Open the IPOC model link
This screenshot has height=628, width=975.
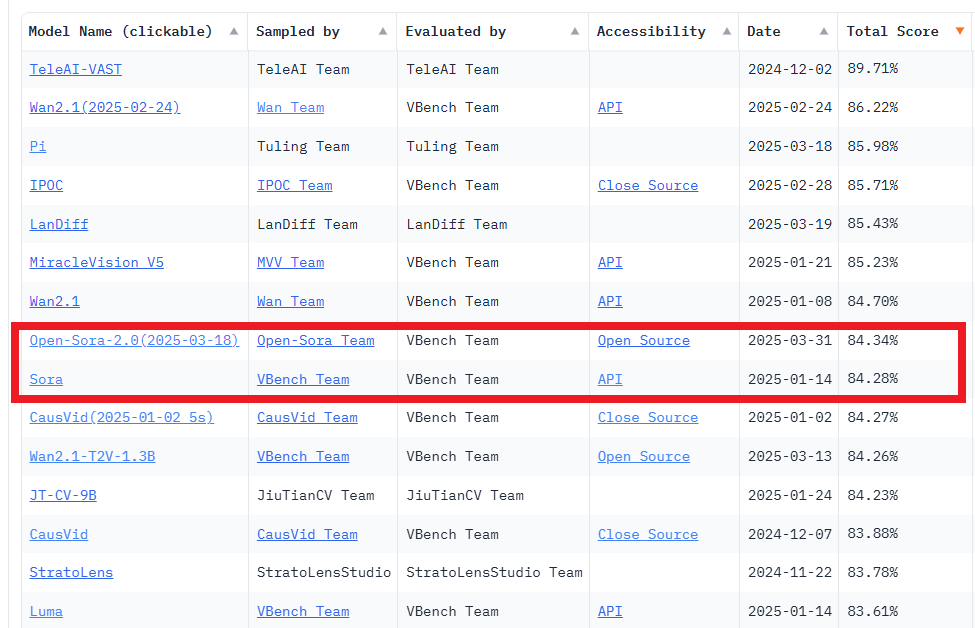point(46,185)
